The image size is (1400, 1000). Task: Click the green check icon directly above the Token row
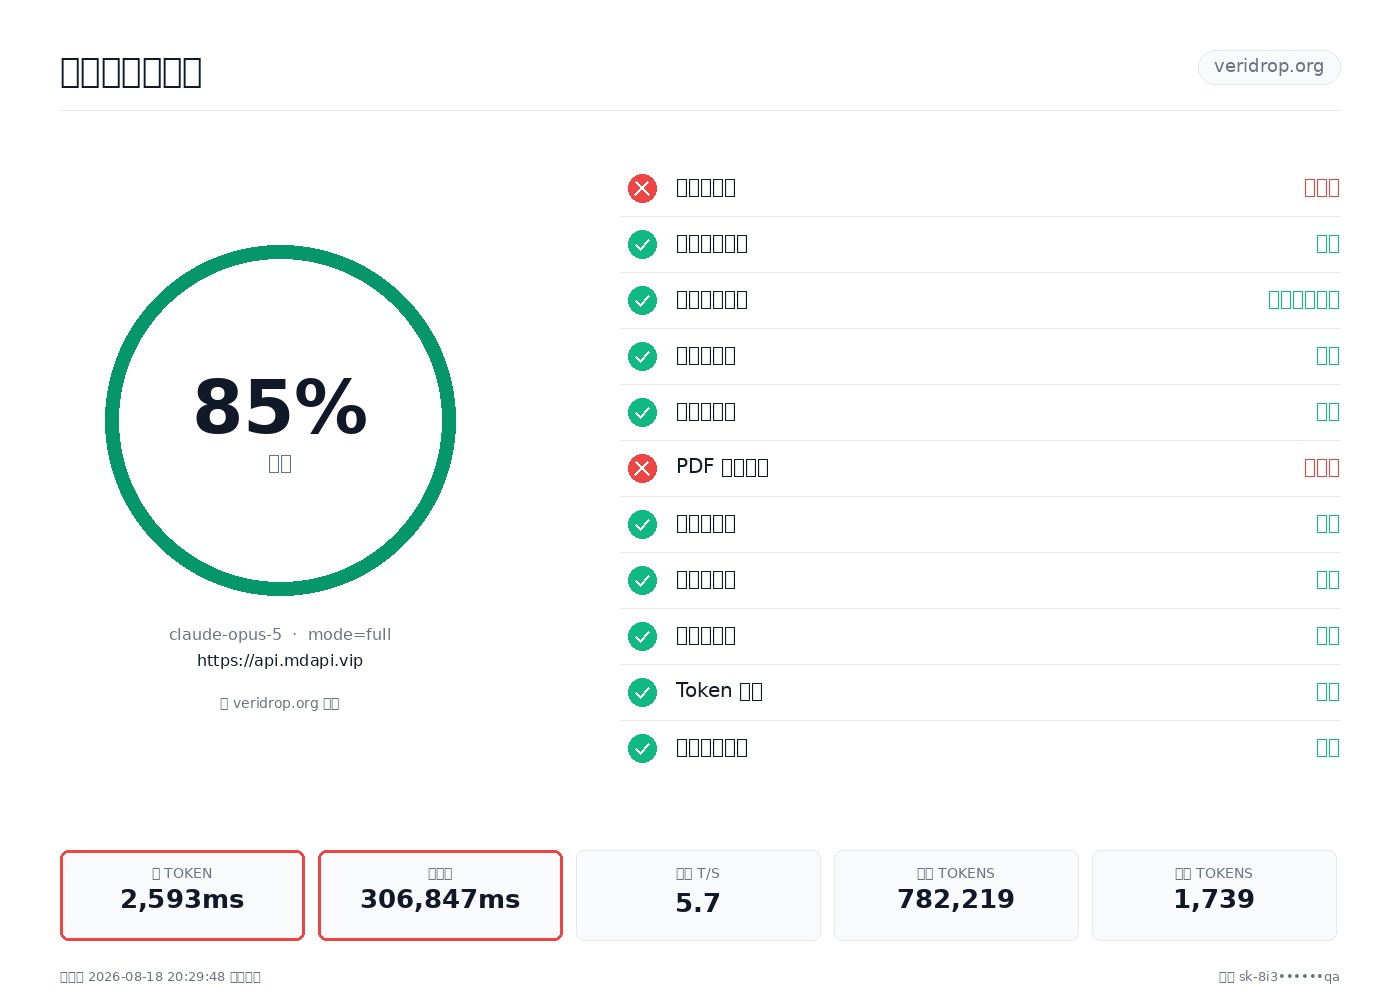pyautogui.click(x=642, y=636)
